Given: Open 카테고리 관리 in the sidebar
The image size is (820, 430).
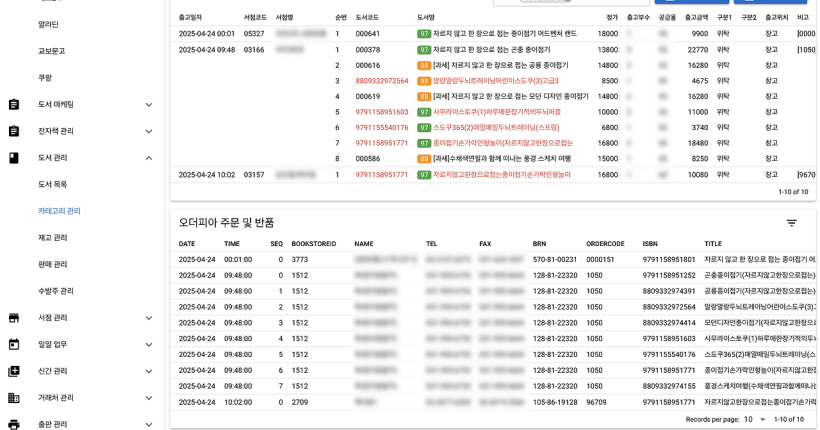Looking at the screenshot, I should [x=59, y=211].
